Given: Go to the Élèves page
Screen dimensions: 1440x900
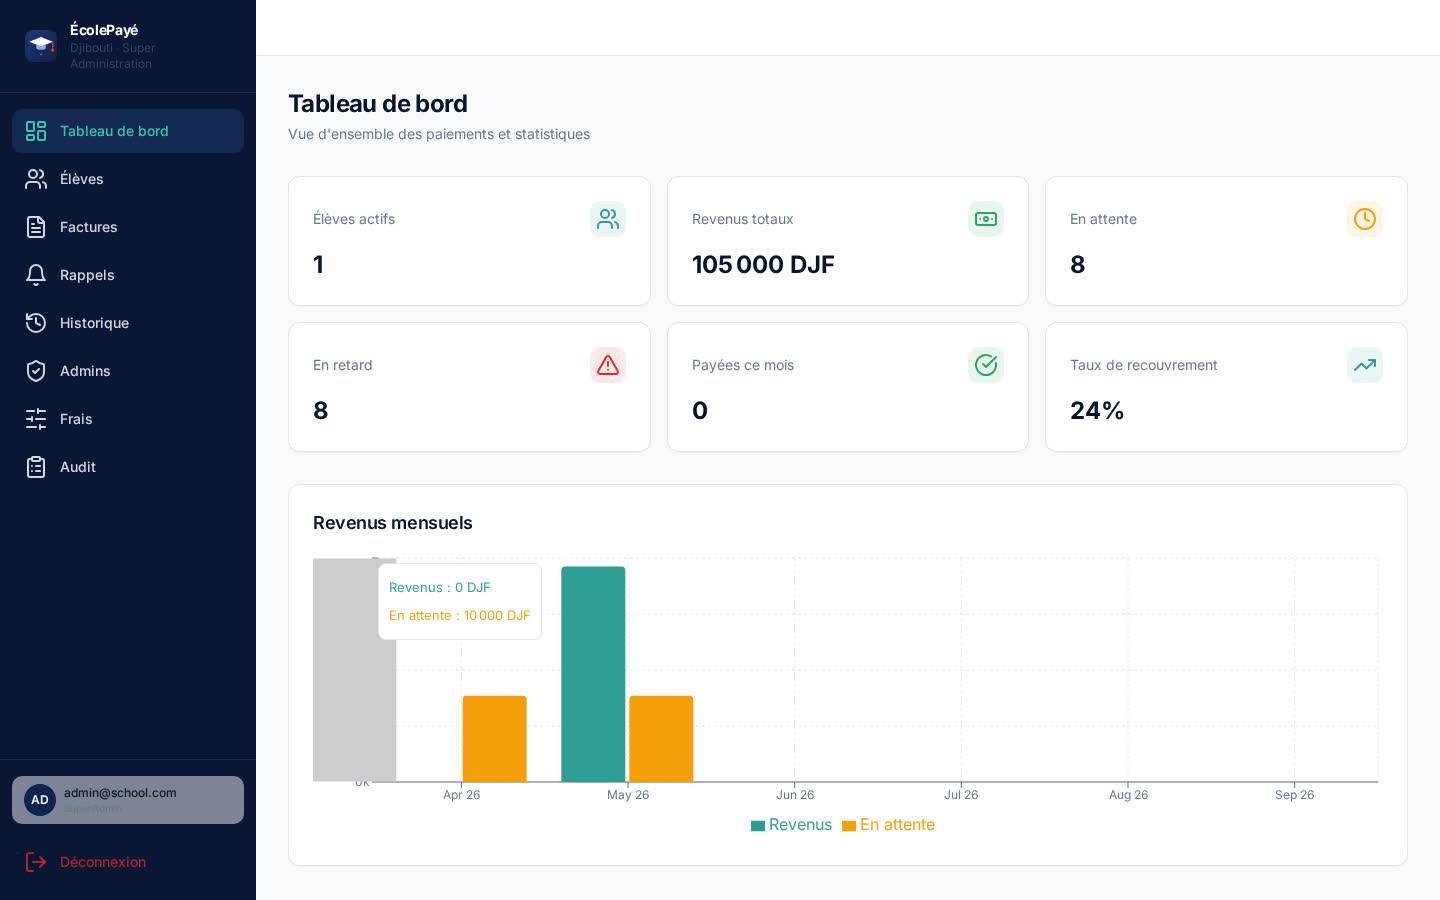Looking at the screenshot, I should [128, 179].
